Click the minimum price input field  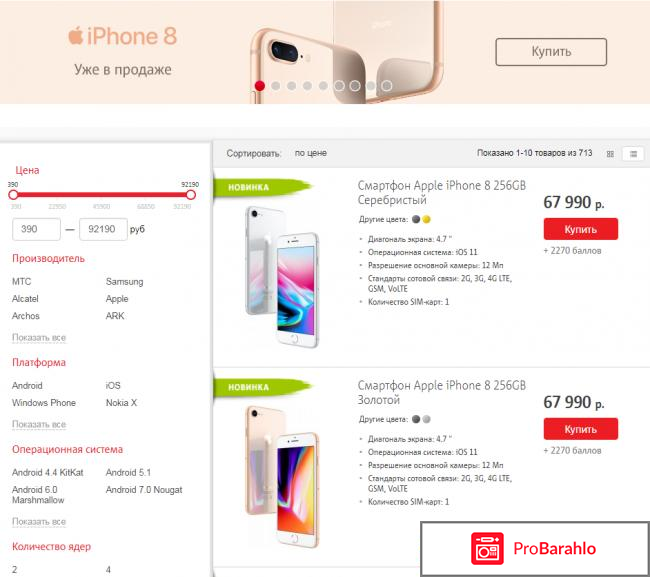point(36,229)
